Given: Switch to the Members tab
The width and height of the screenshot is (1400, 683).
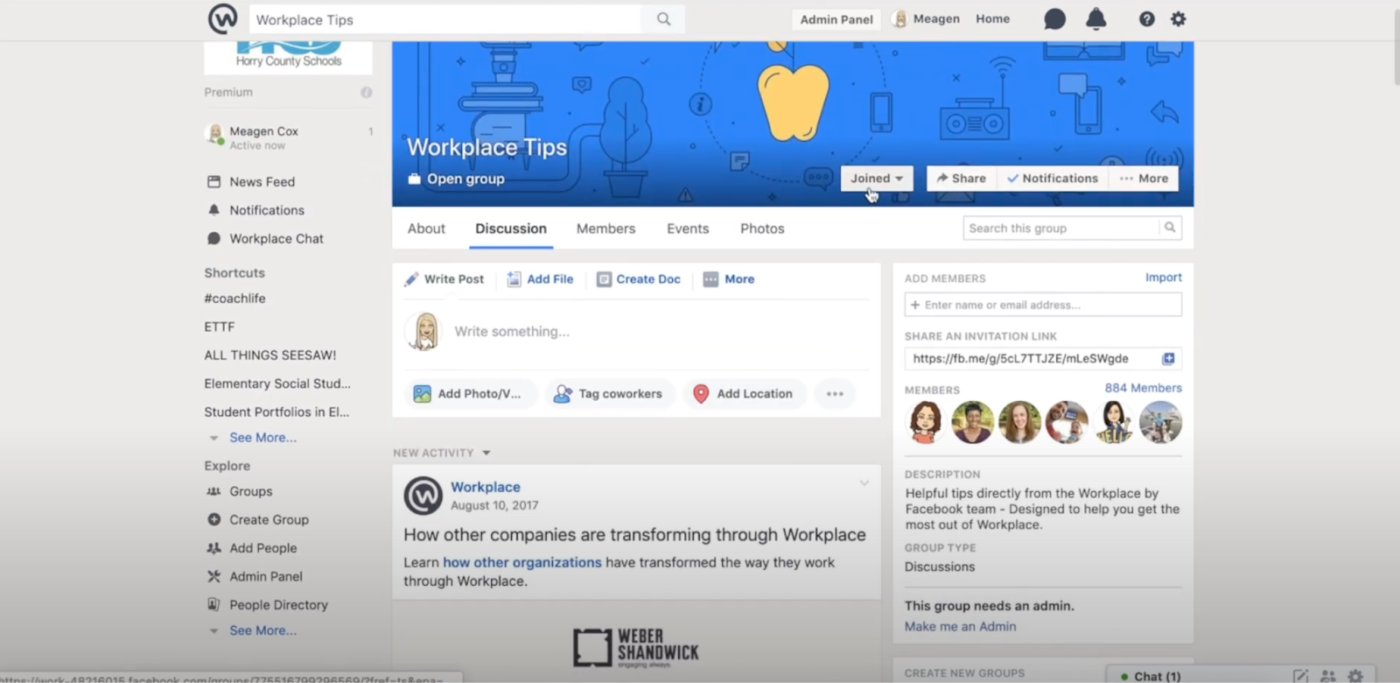Looking at the screenshot, I should 606,229.
